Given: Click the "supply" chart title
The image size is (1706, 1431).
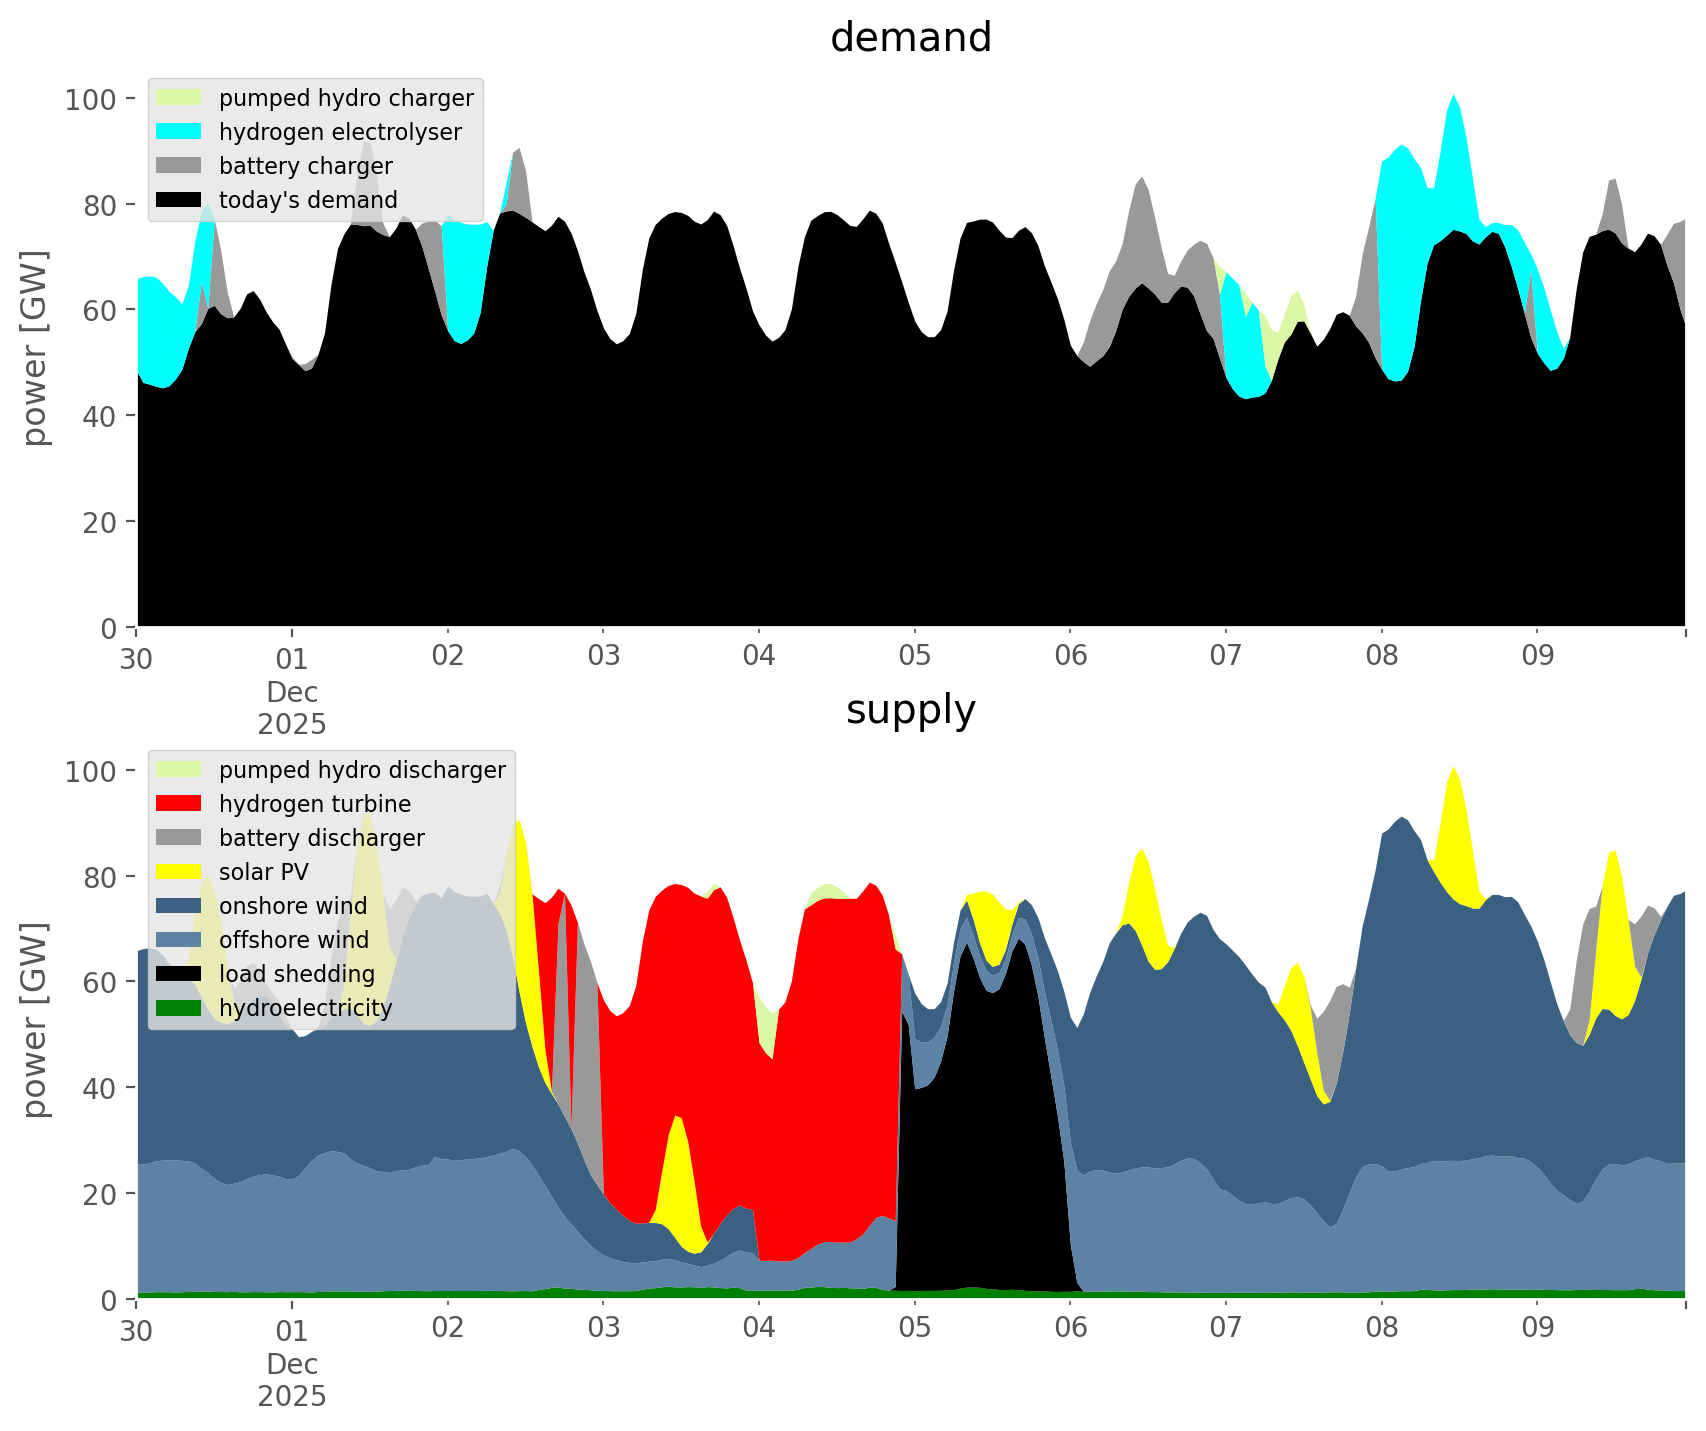Looking at the screenshot, I should point(910,710).
